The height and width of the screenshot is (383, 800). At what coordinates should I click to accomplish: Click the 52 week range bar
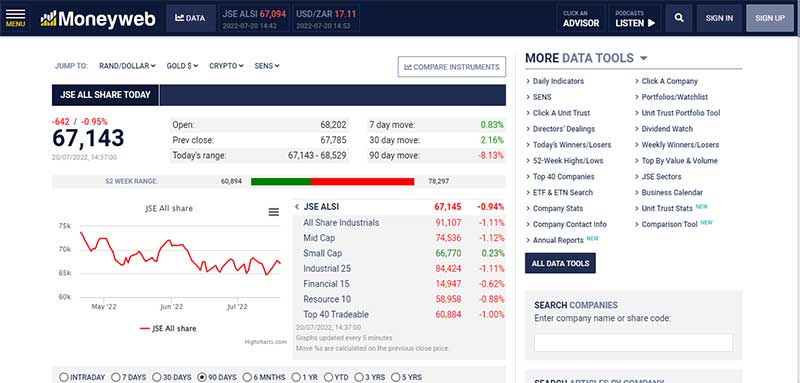[333, 182]
